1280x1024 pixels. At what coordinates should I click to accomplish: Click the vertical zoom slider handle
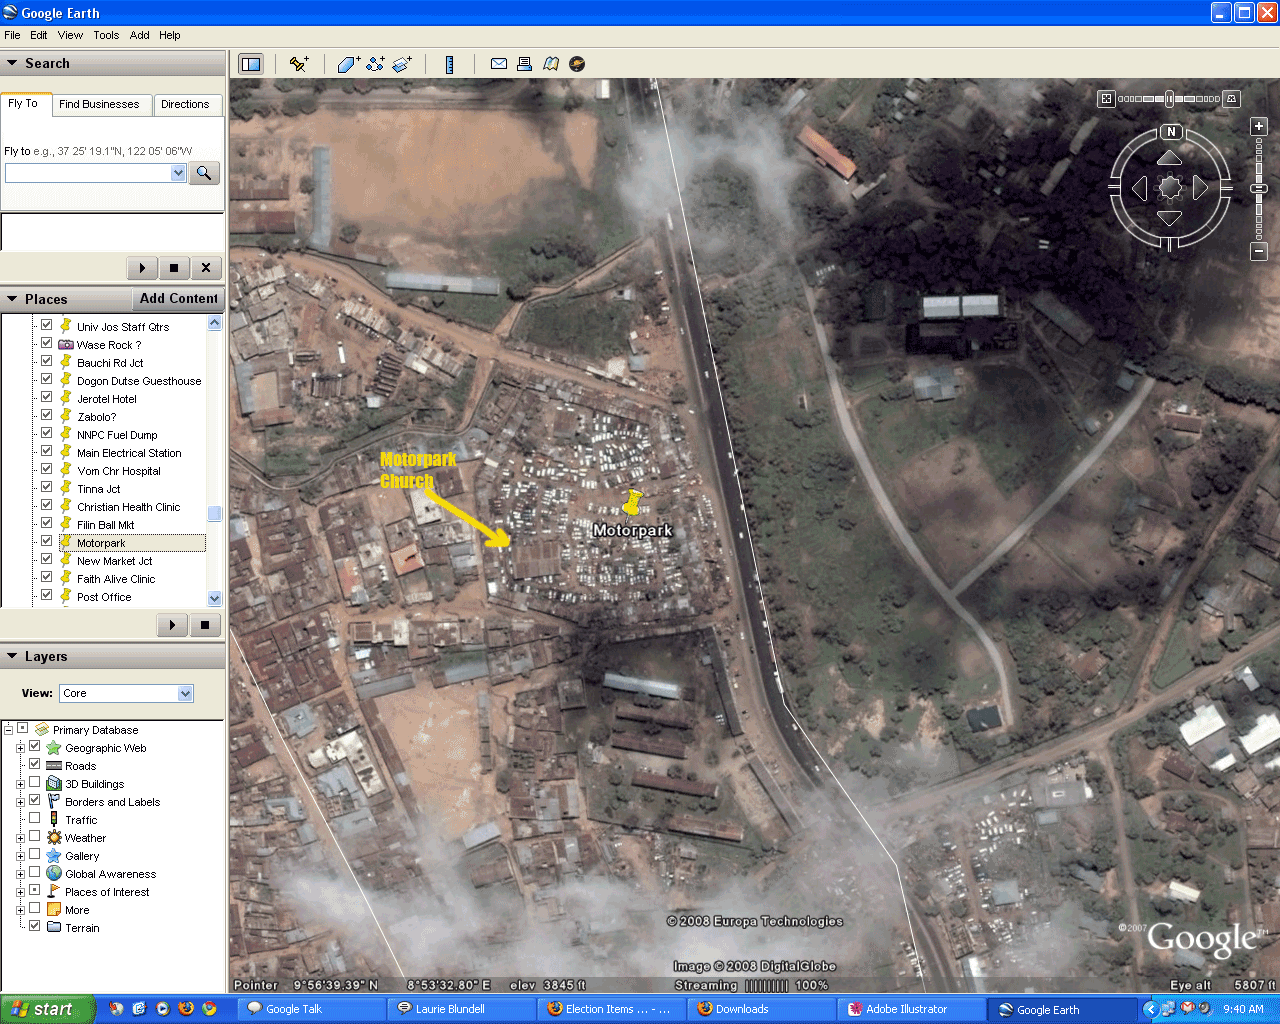1259,188
